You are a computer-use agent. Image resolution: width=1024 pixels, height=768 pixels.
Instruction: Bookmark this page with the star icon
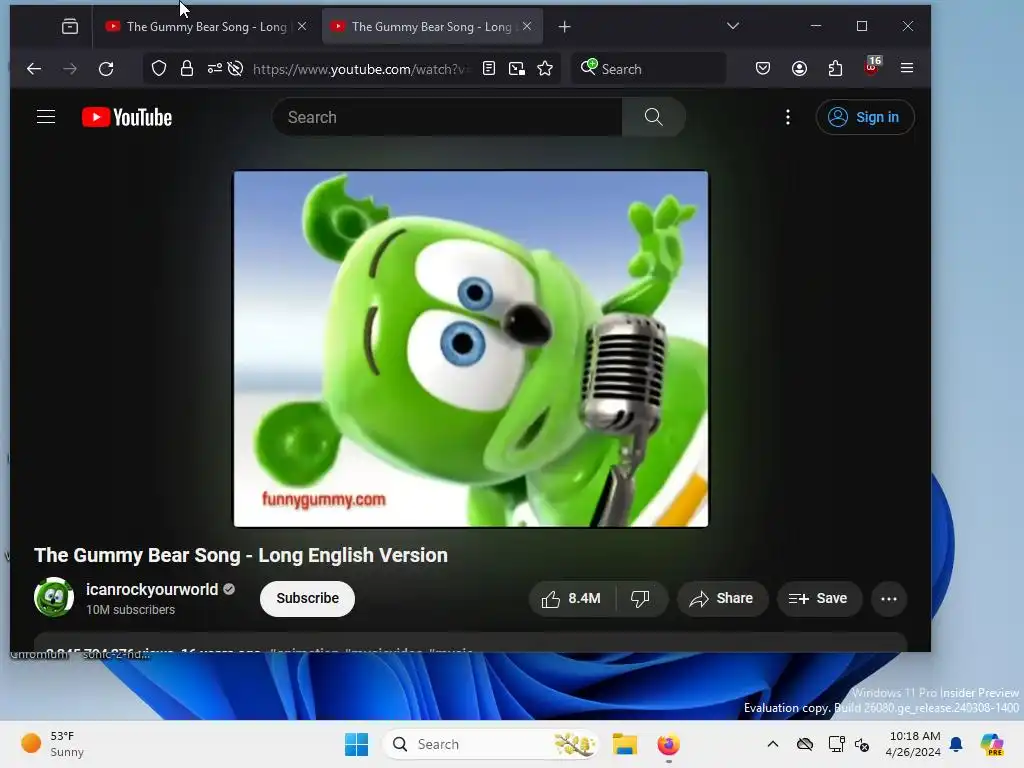click(x=545, y=69)
